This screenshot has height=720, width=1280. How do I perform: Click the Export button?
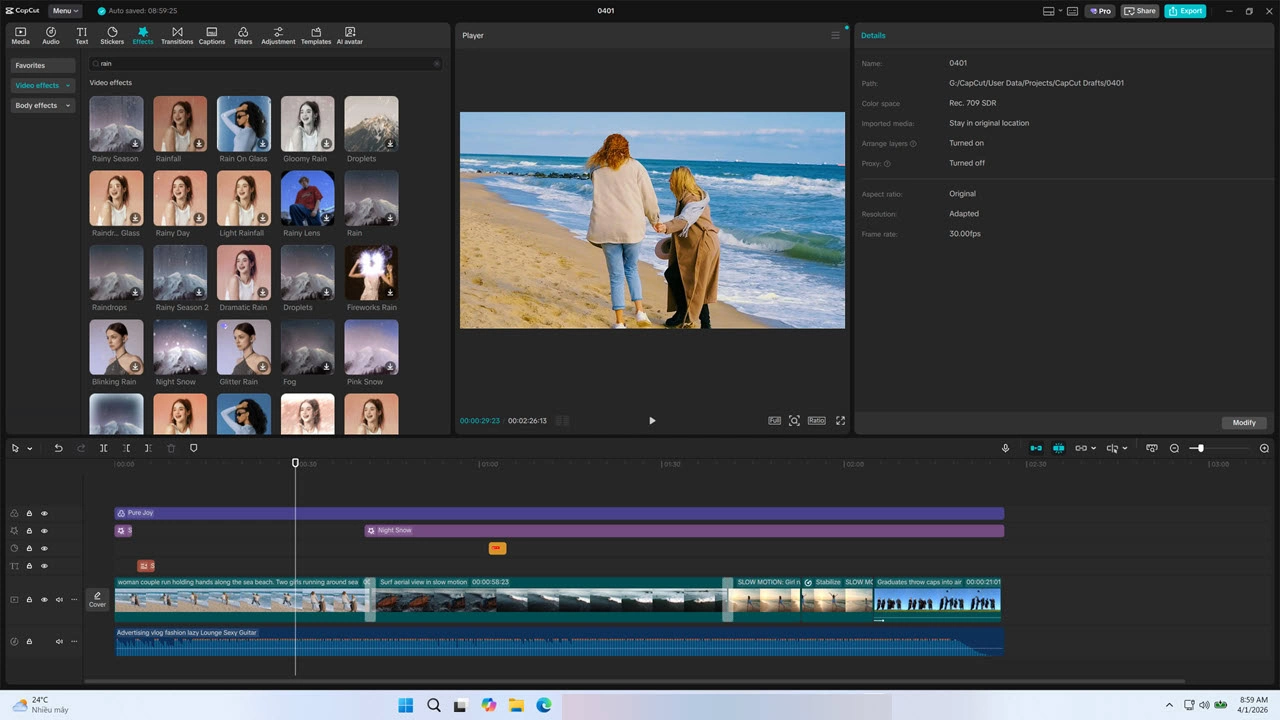(x=1185, y=11)
